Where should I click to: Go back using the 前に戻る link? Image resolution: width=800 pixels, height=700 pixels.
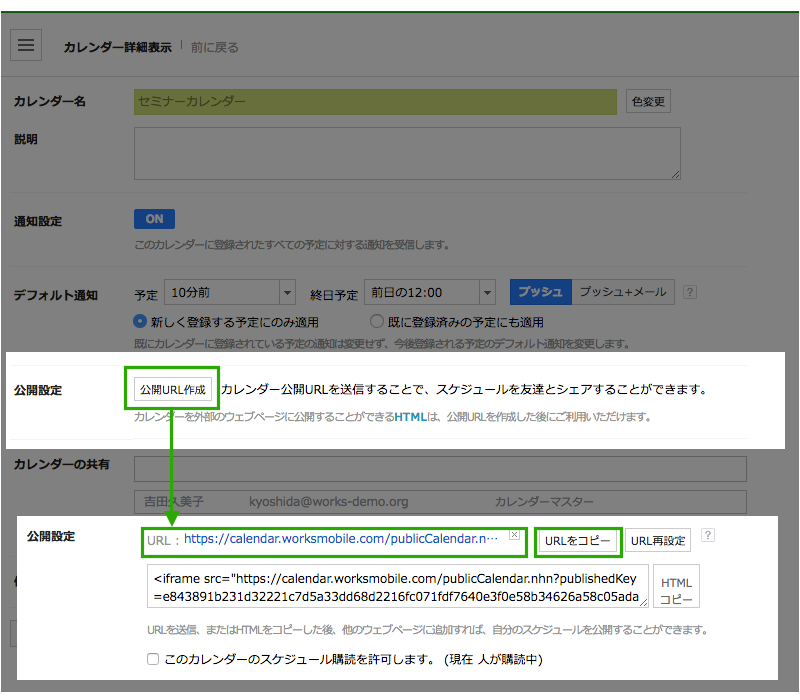(x=215, y=47)
